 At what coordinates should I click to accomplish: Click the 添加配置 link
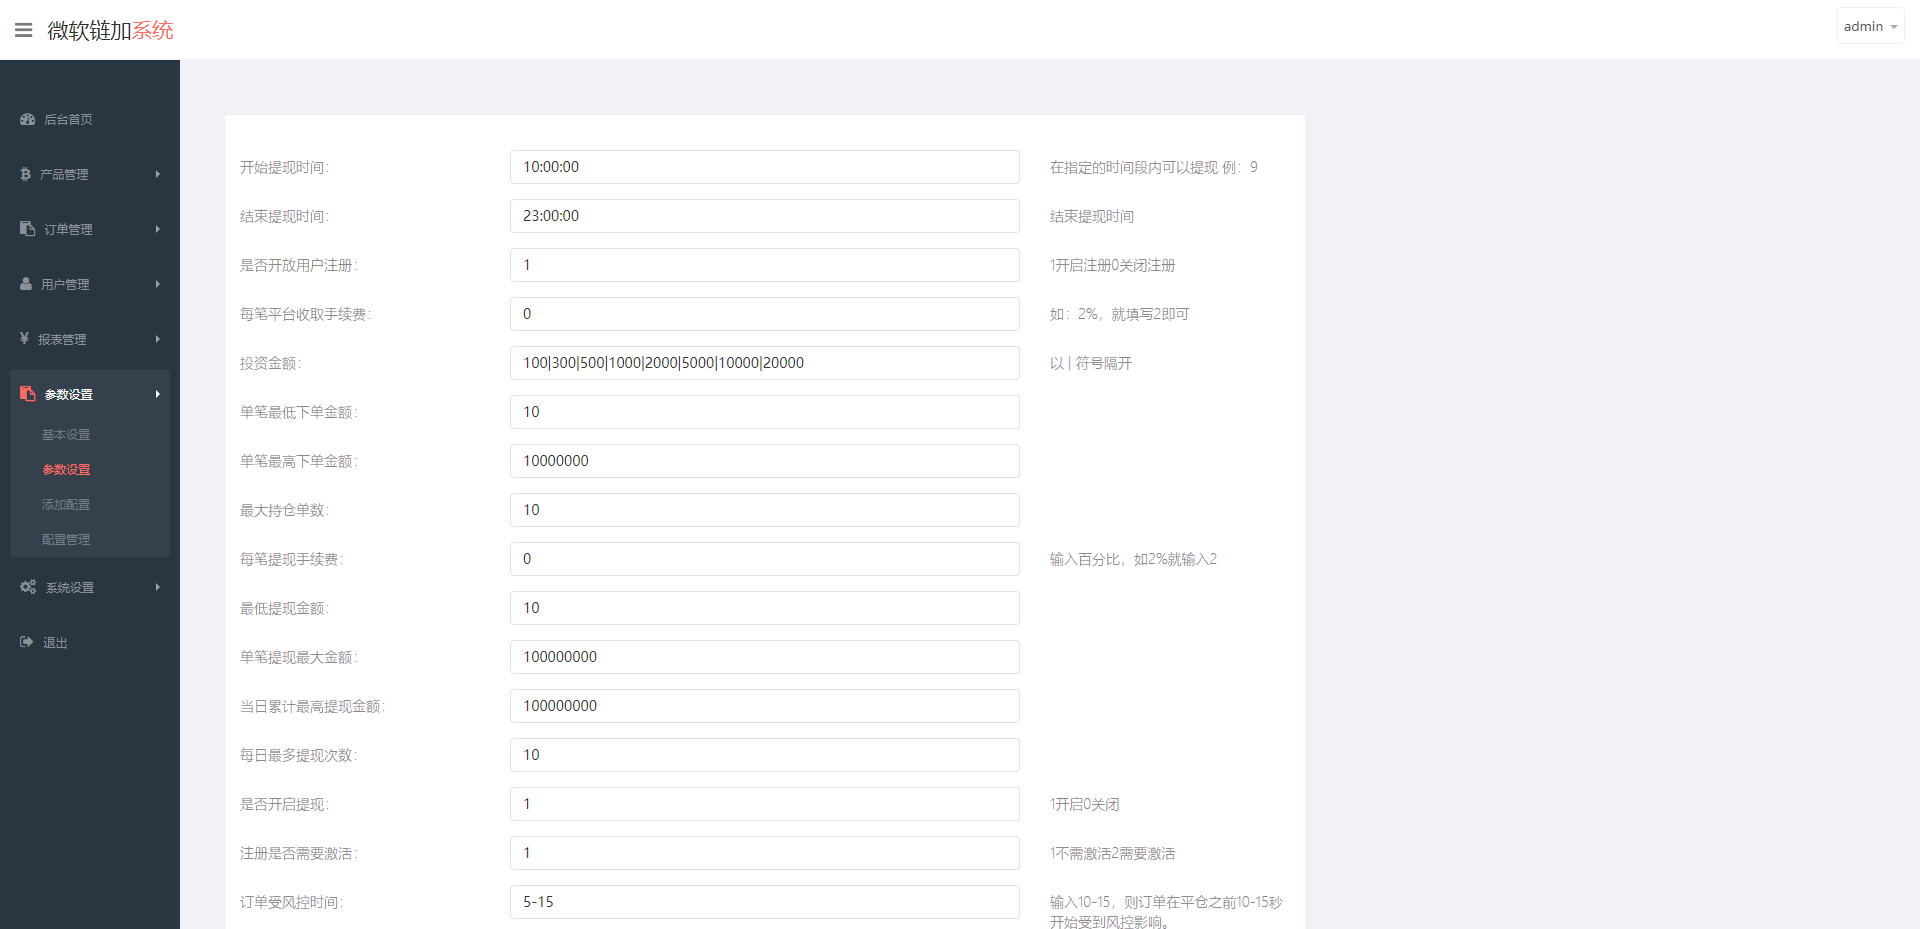66,504
